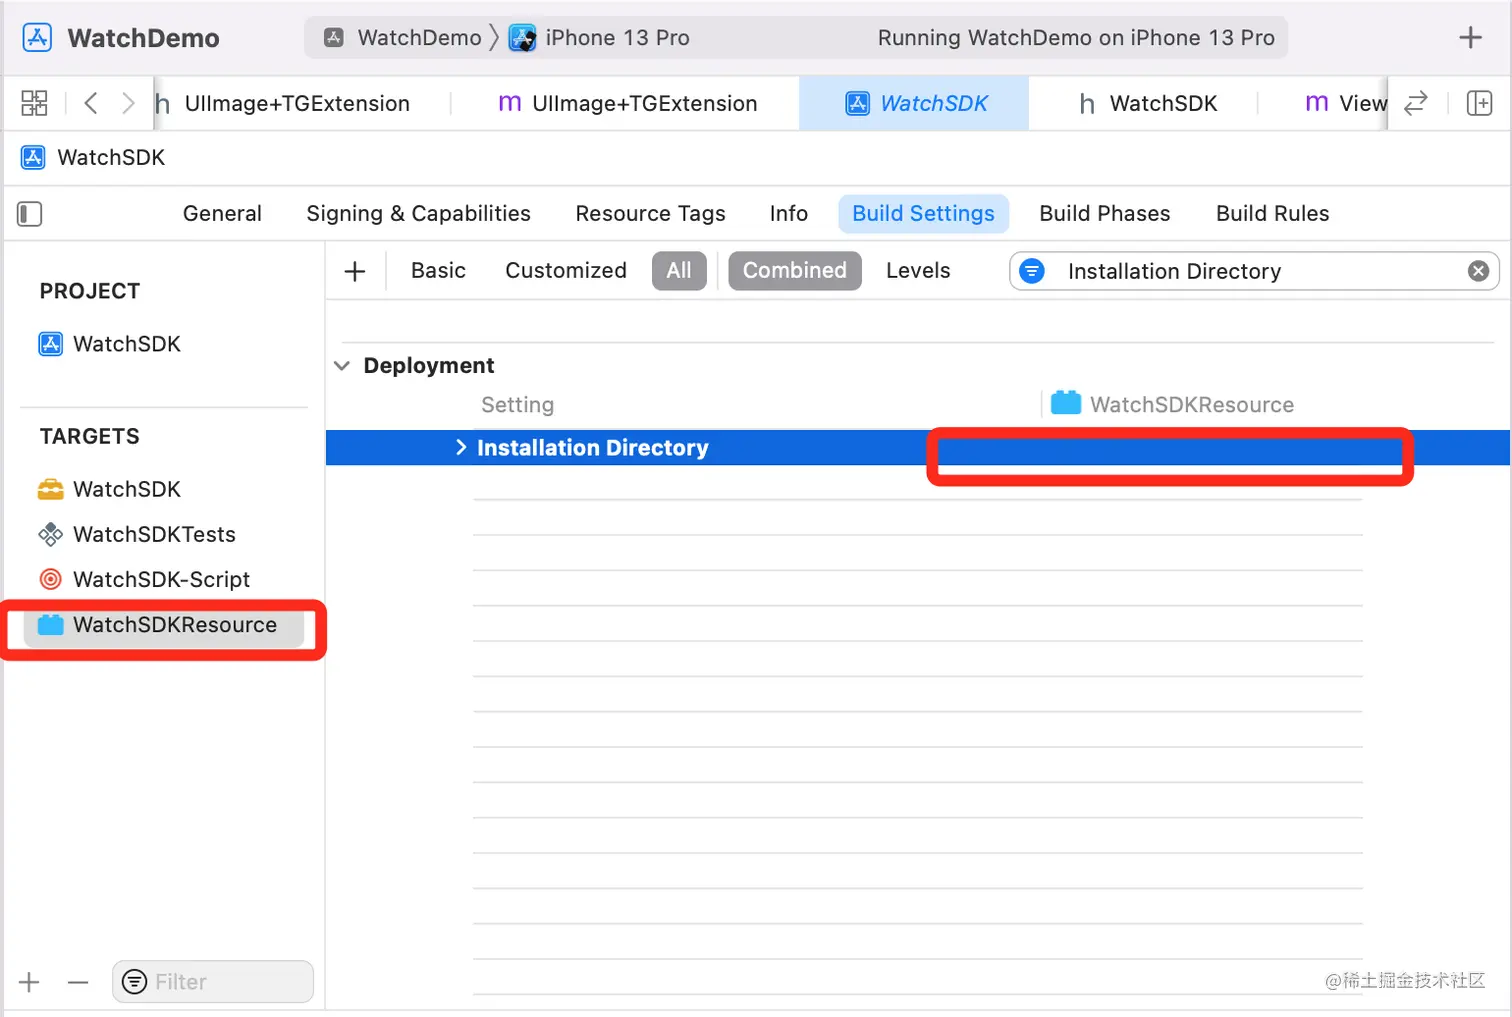Expand the Installation Directory setting

[x=461, y=448]
